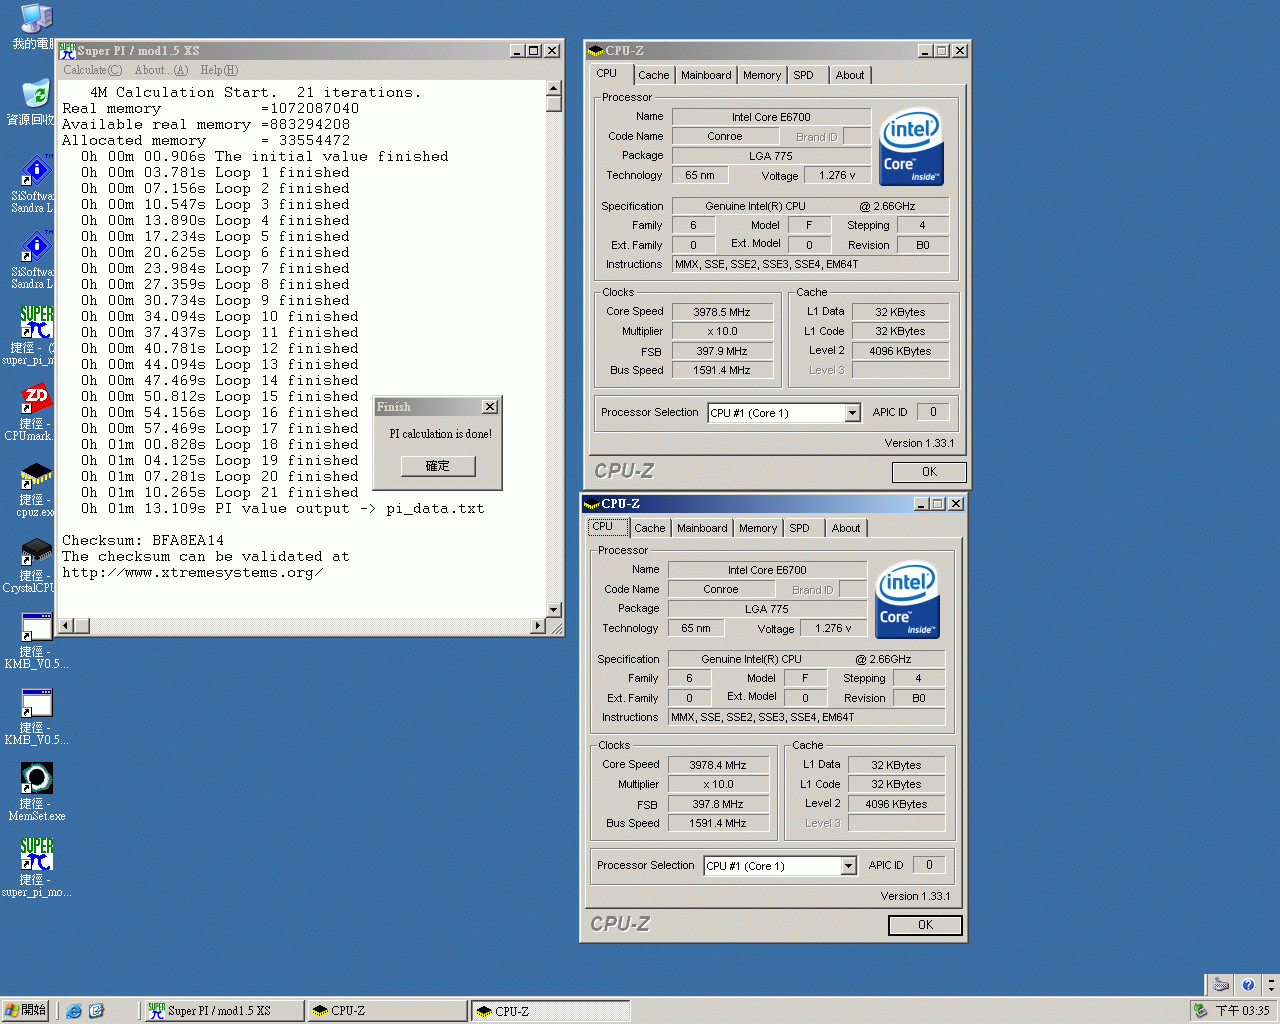Click Super PI vertical scrollbar down arrow
Image resolution: width=1280 pixels, height=1024 pixels.
point(554,610)
